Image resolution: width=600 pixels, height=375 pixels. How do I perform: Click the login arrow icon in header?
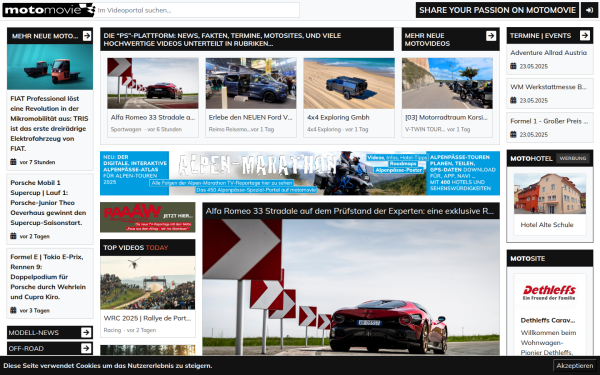click(589, 10)
